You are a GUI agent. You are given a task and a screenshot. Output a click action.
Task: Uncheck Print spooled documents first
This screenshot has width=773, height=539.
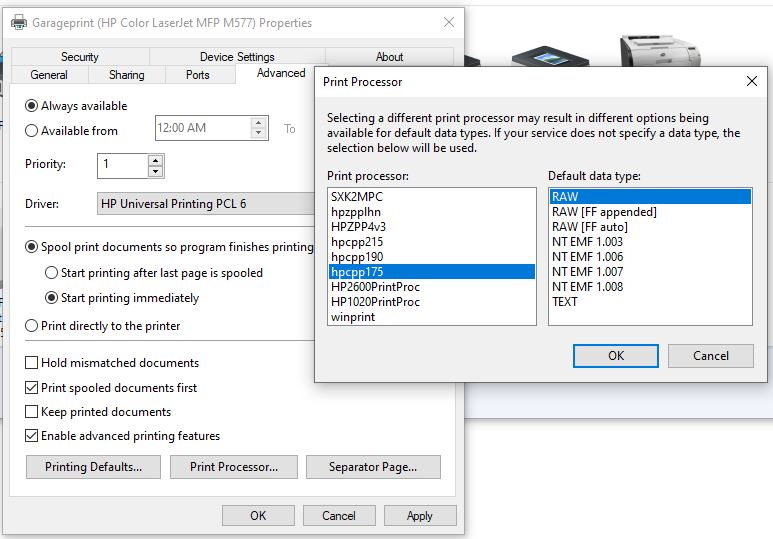(32, 388)
